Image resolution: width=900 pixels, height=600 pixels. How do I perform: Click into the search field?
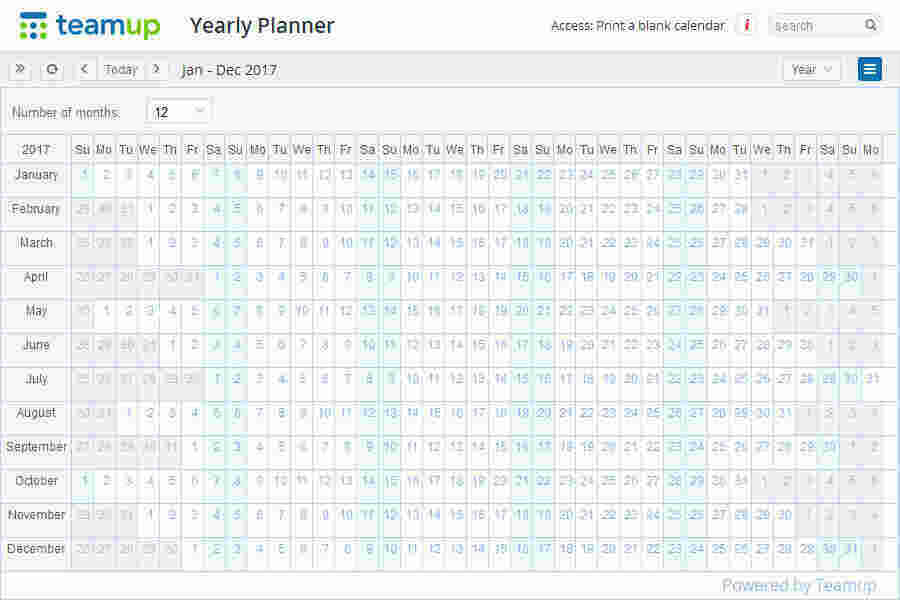pyautogui.click(x=815, y=26)
